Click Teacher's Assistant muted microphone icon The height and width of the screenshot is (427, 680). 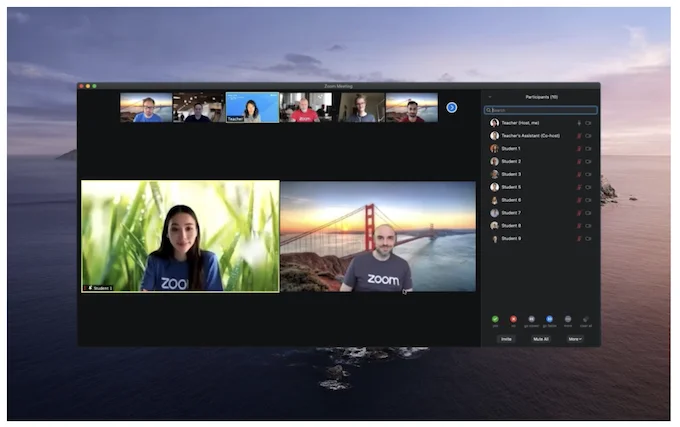click(x=579, y=136)
